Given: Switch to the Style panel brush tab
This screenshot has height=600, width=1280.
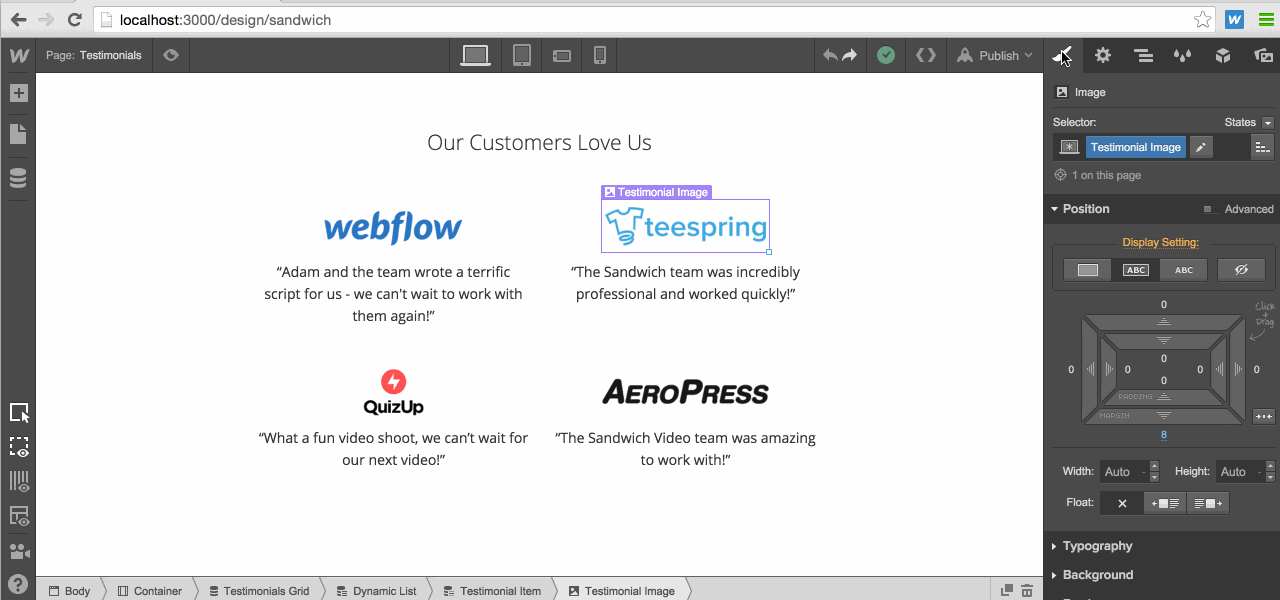Looking at the screenshot, I should [x=1063, y=56].
